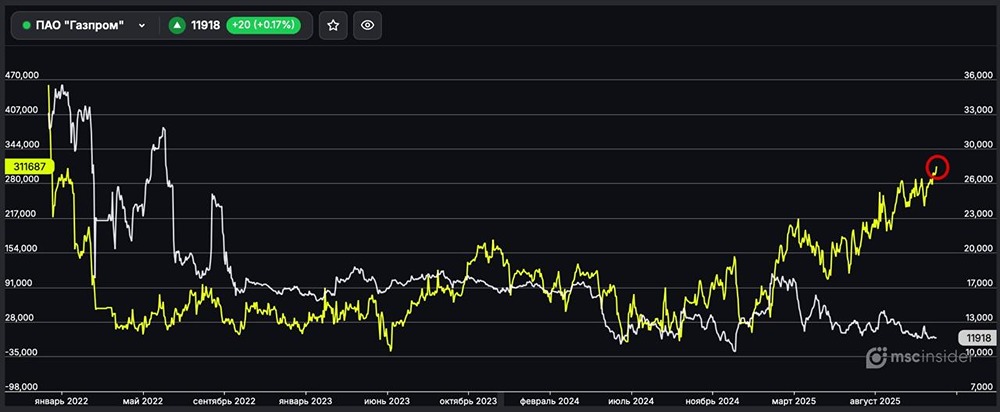Image resolution: width=1000 pixels, height=412 pixels.
Task: Select the июль 2024 date label
Action: click(x=631, y=400)
